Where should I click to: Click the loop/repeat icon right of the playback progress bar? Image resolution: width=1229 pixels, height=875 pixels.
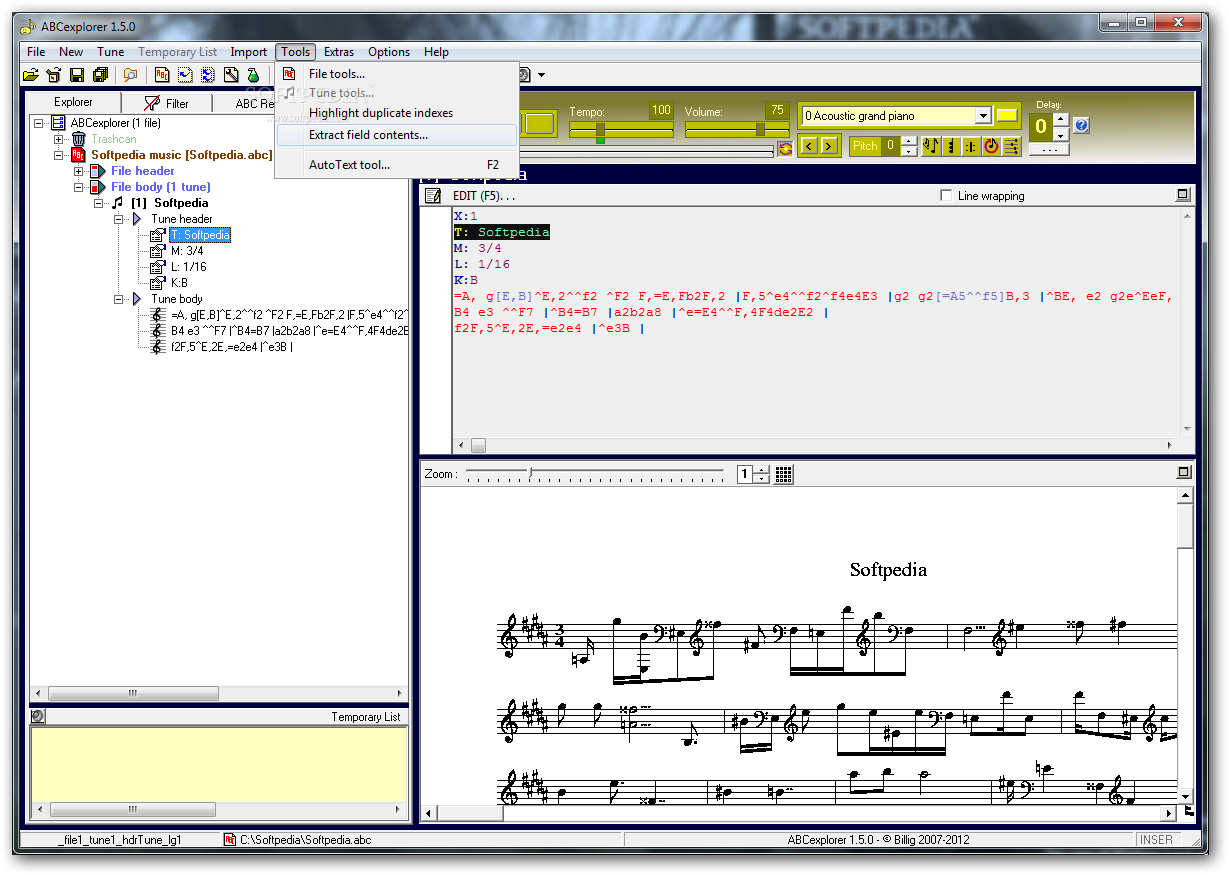pyautogui.click(x=785, y=150)
